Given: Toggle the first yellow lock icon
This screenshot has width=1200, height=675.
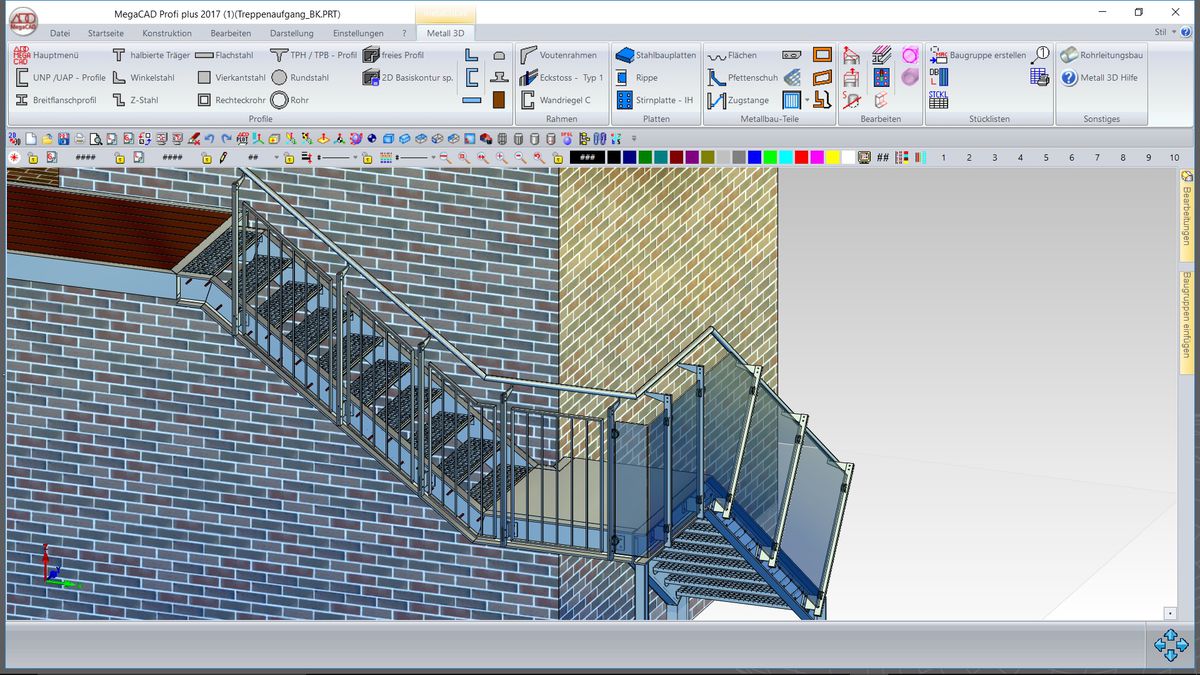Looking at the screenshot, I should [x=33, y=158].
